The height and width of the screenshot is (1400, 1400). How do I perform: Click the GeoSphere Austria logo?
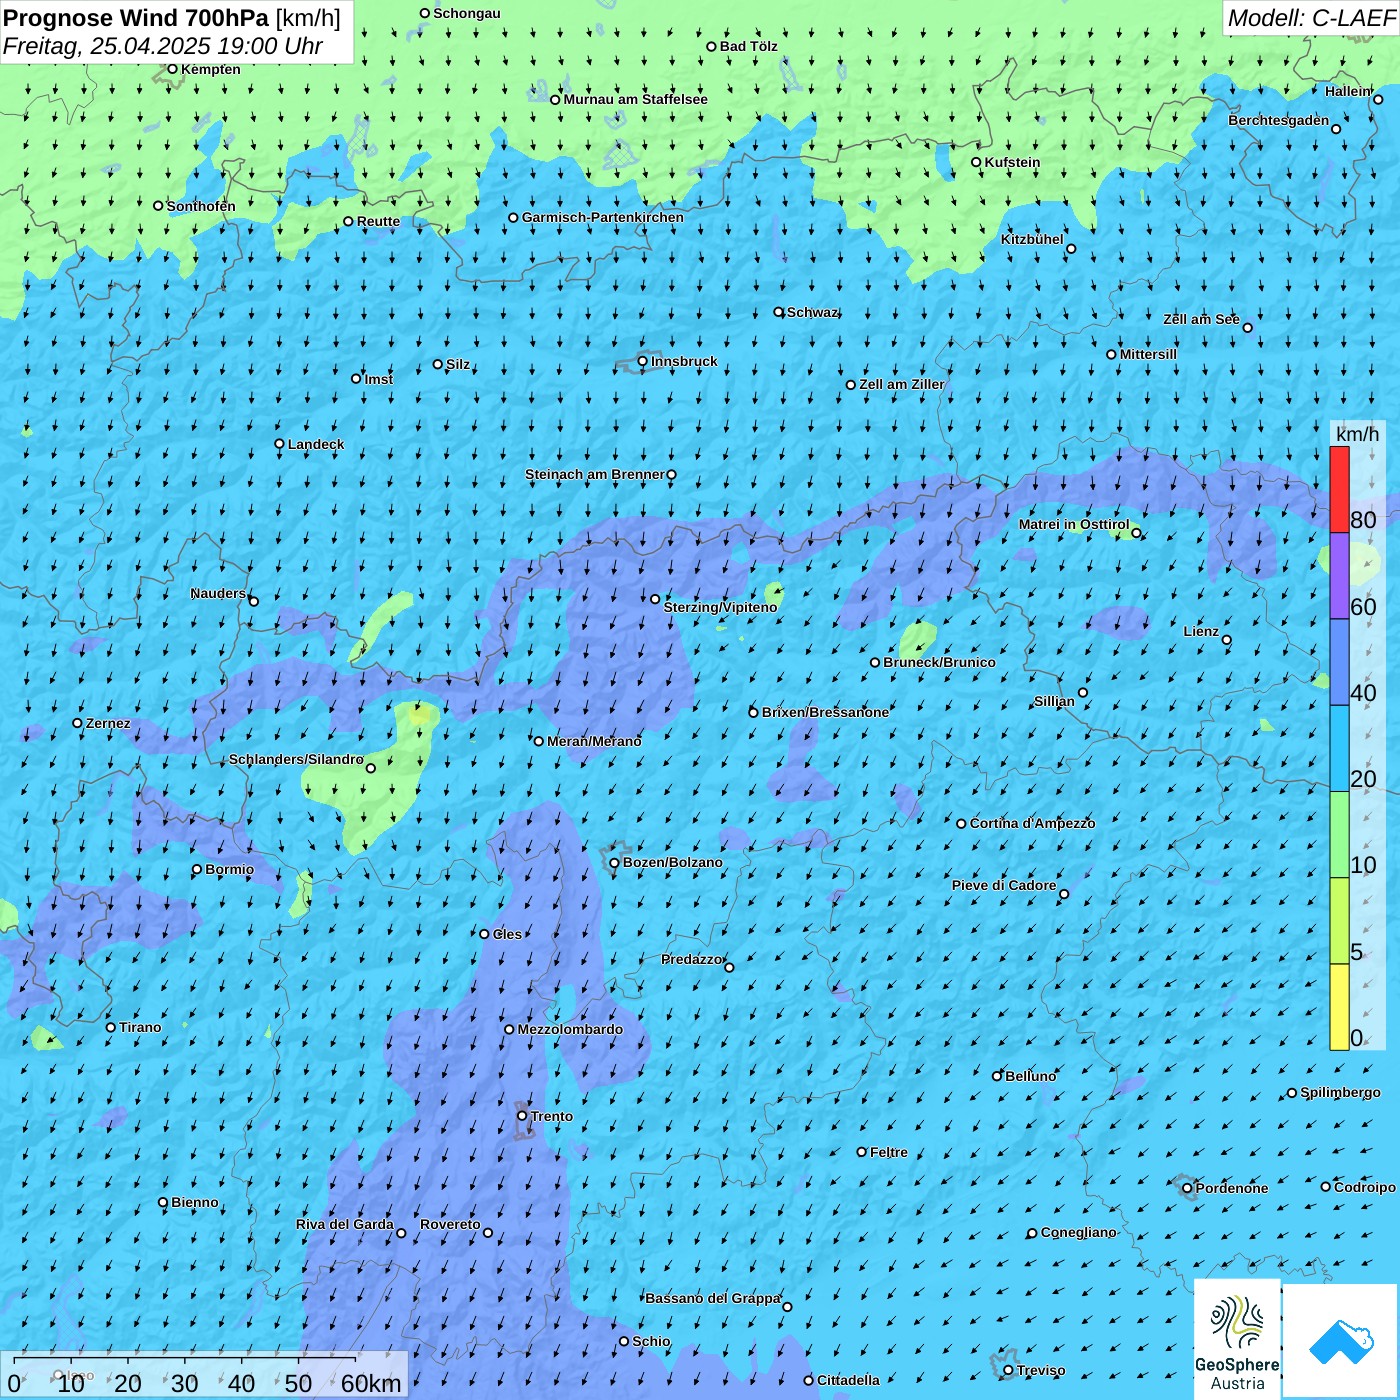(x=1237, y=1339)
